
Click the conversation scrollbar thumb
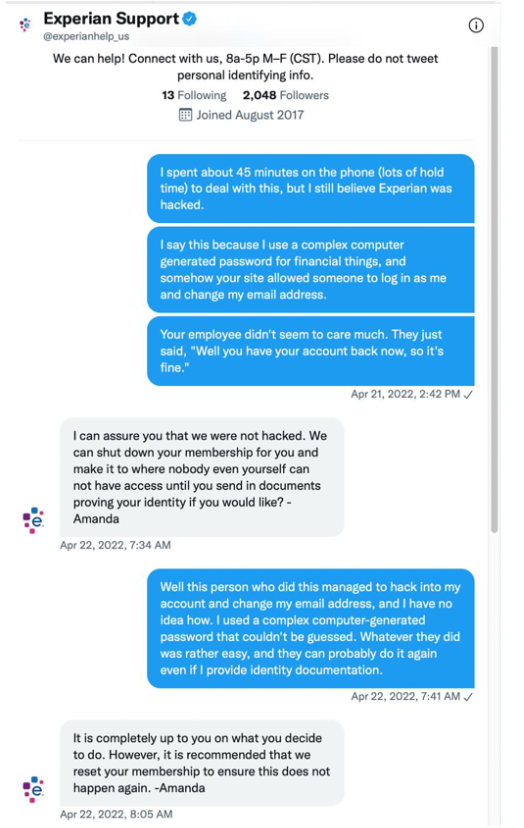click(x=494, y=289)
